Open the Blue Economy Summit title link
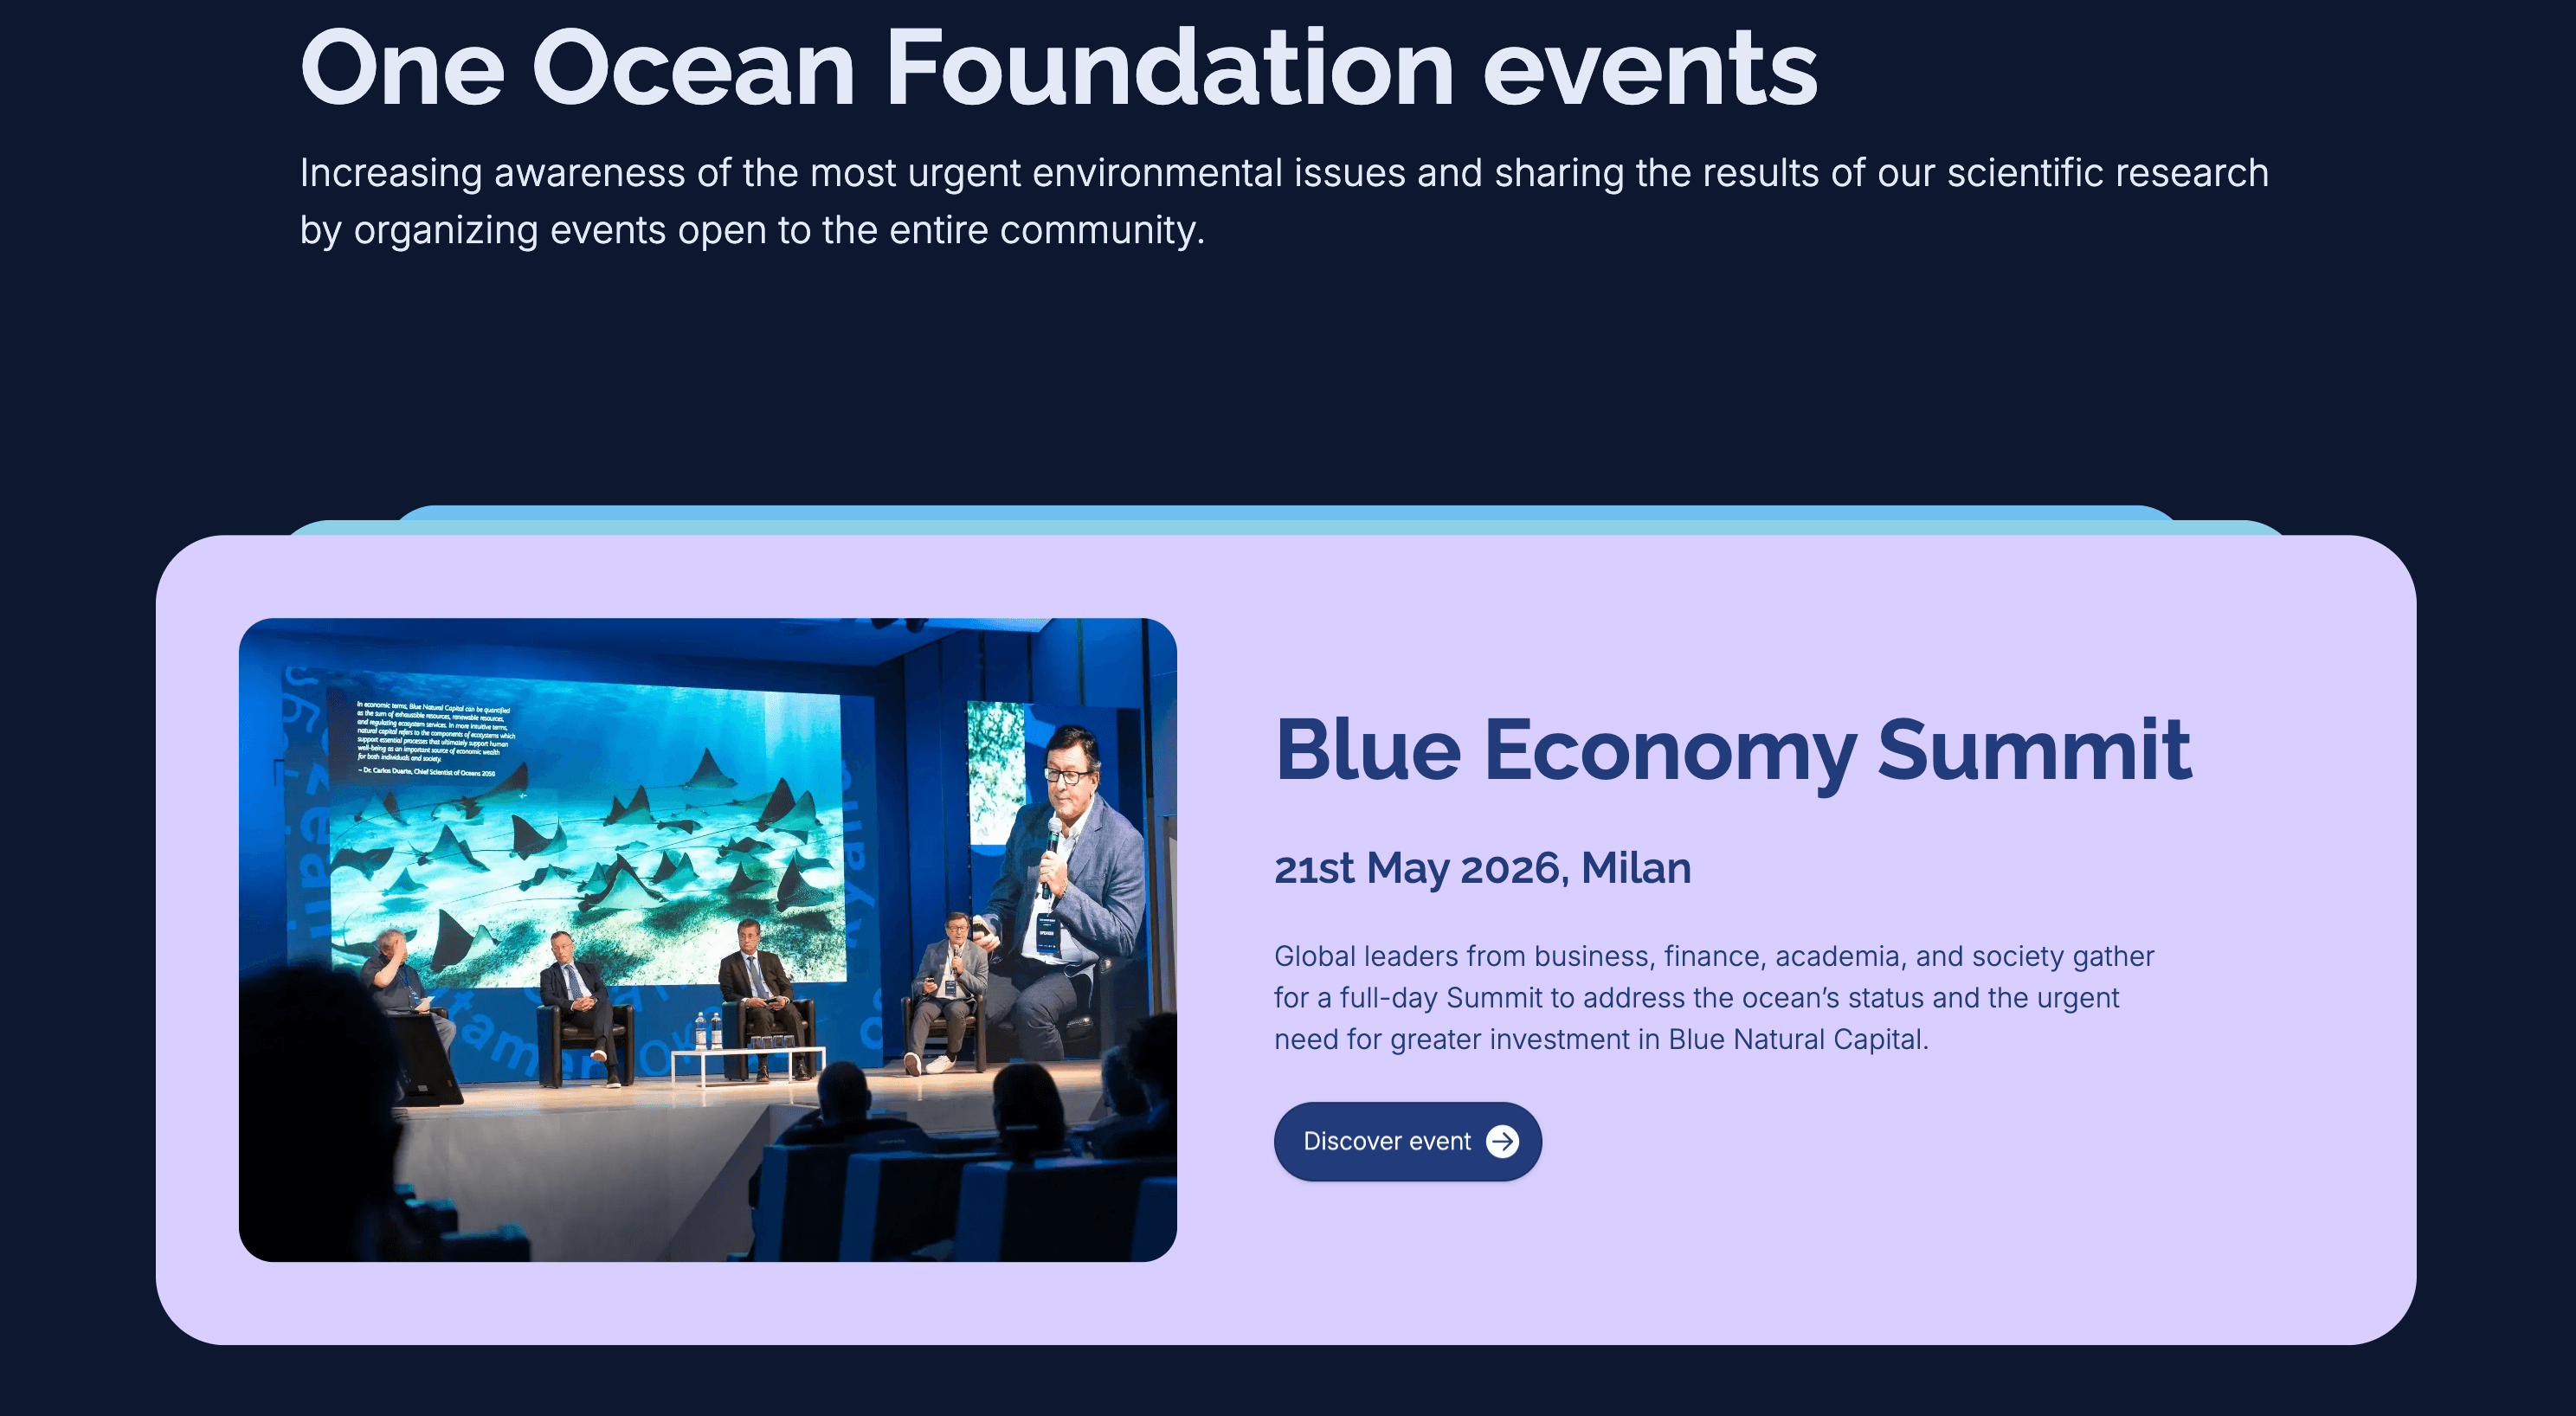This screenshot has width=2576, height=1416. [x=1732, y=750]
